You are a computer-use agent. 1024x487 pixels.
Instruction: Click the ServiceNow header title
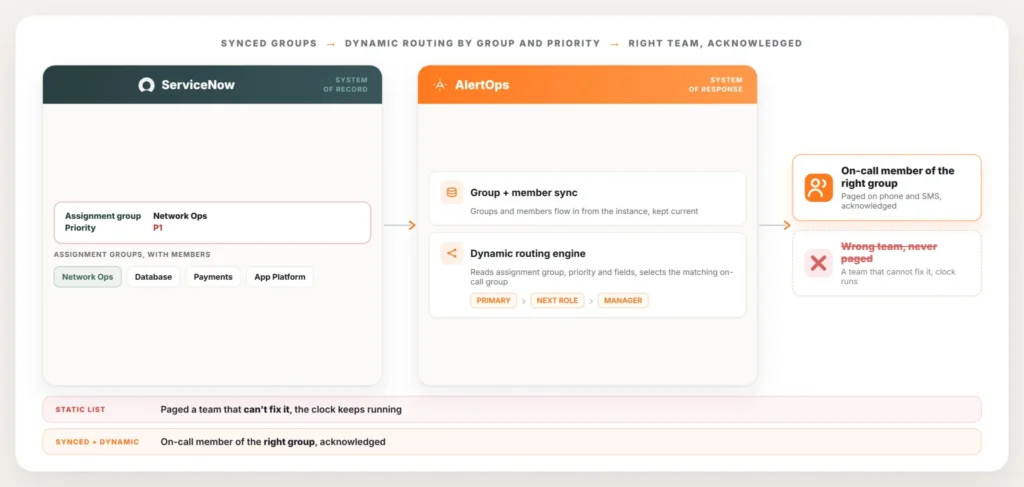pyautogui.click(x=198, y=85)
